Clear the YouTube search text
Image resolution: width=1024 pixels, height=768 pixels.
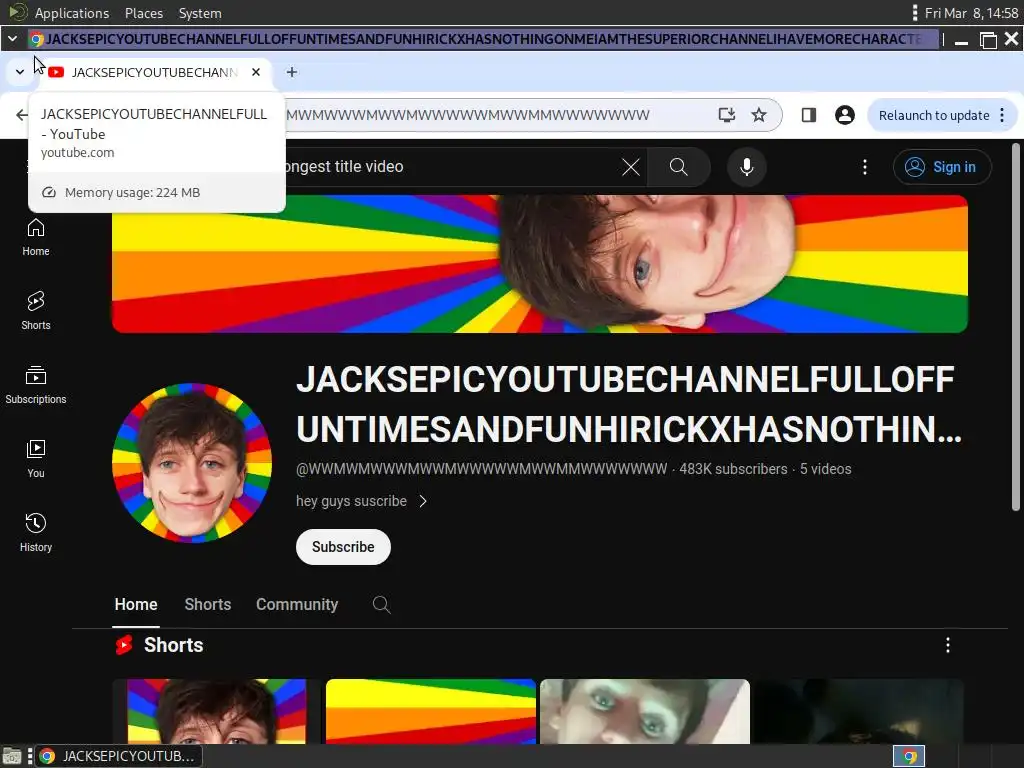(631, 167)
